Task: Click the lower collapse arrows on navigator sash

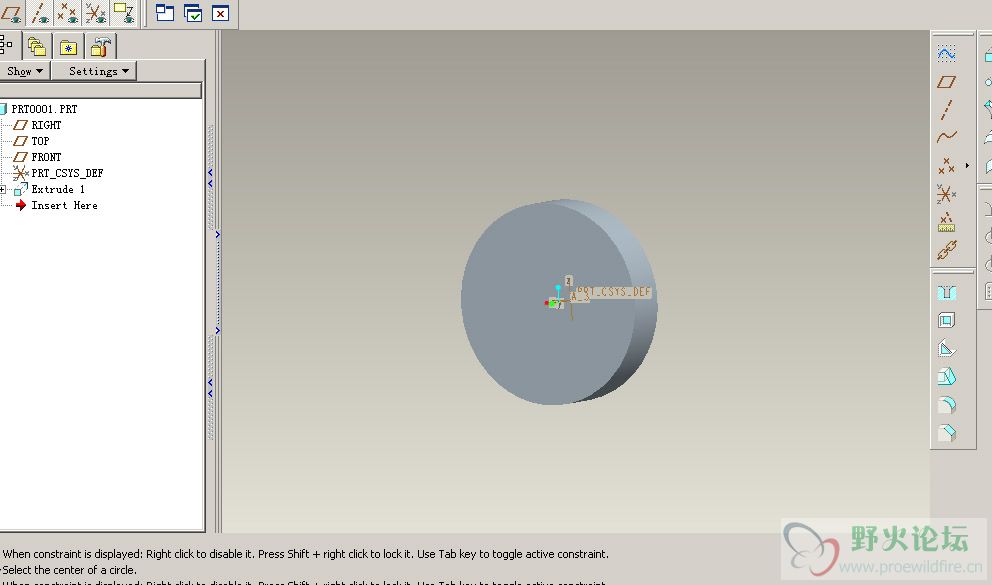Action: tap(210, 388)
